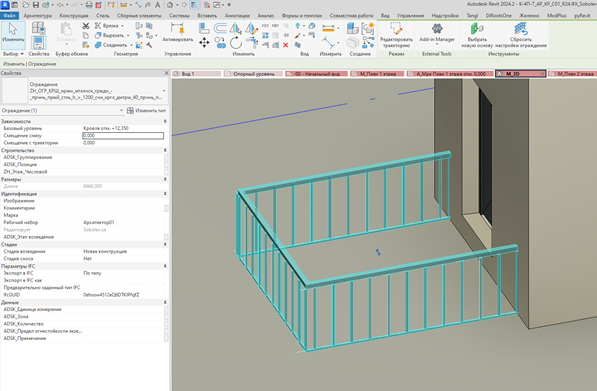This screenshot has width=597, height=391.
Task: Open the Врезка dropdown arrow
Action: click(x=122, y=26)
